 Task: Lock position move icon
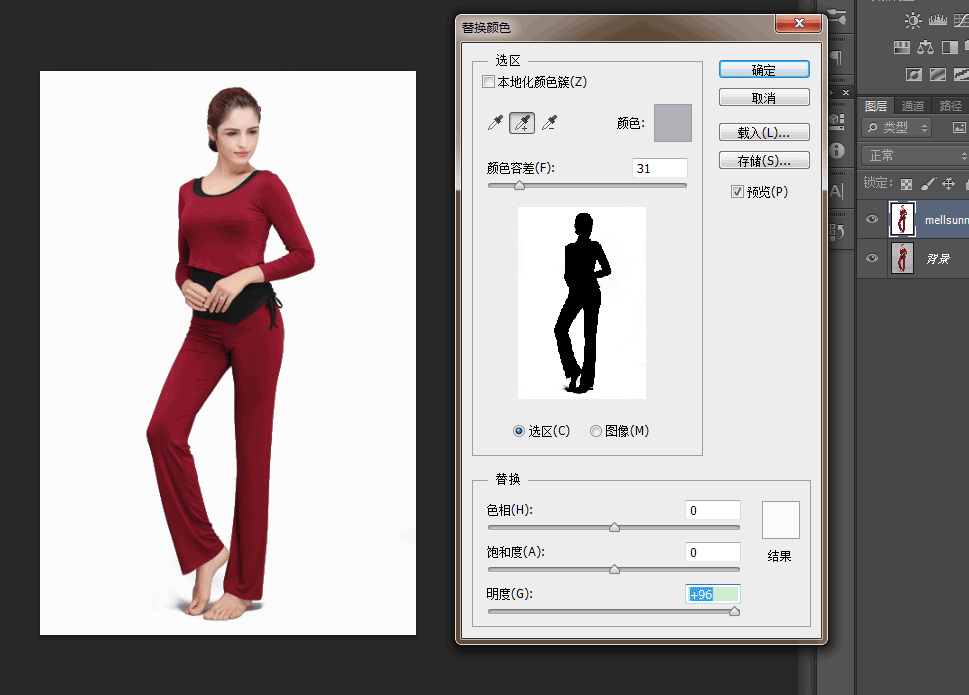point(948,183)
